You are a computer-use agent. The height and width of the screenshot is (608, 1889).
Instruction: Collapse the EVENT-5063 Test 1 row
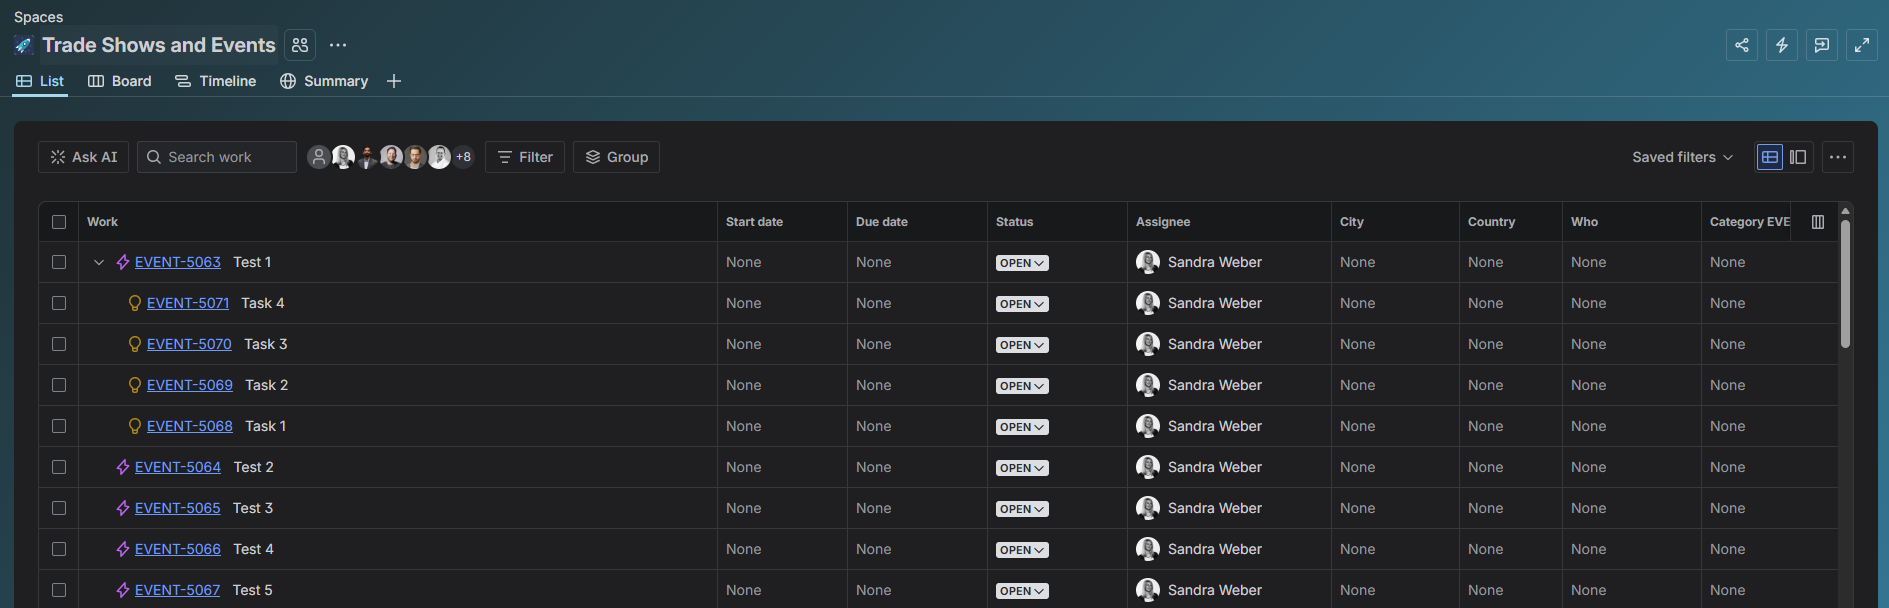point(99,262)
